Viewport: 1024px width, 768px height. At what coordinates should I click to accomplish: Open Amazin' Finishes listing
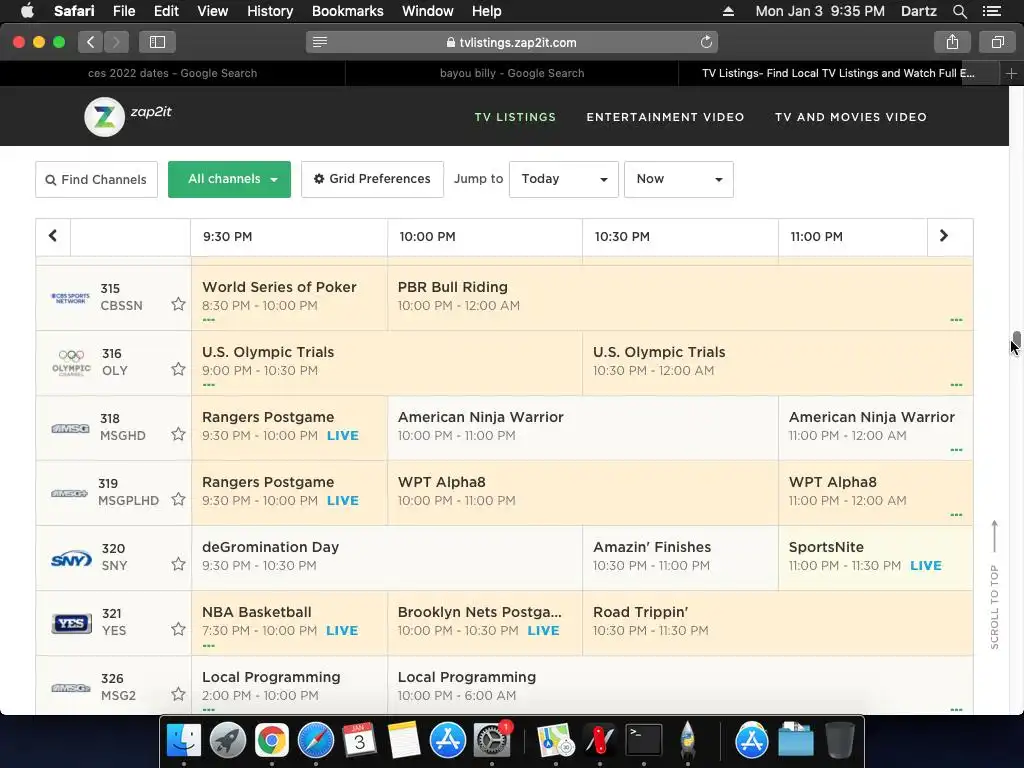[x=680, y=558]
